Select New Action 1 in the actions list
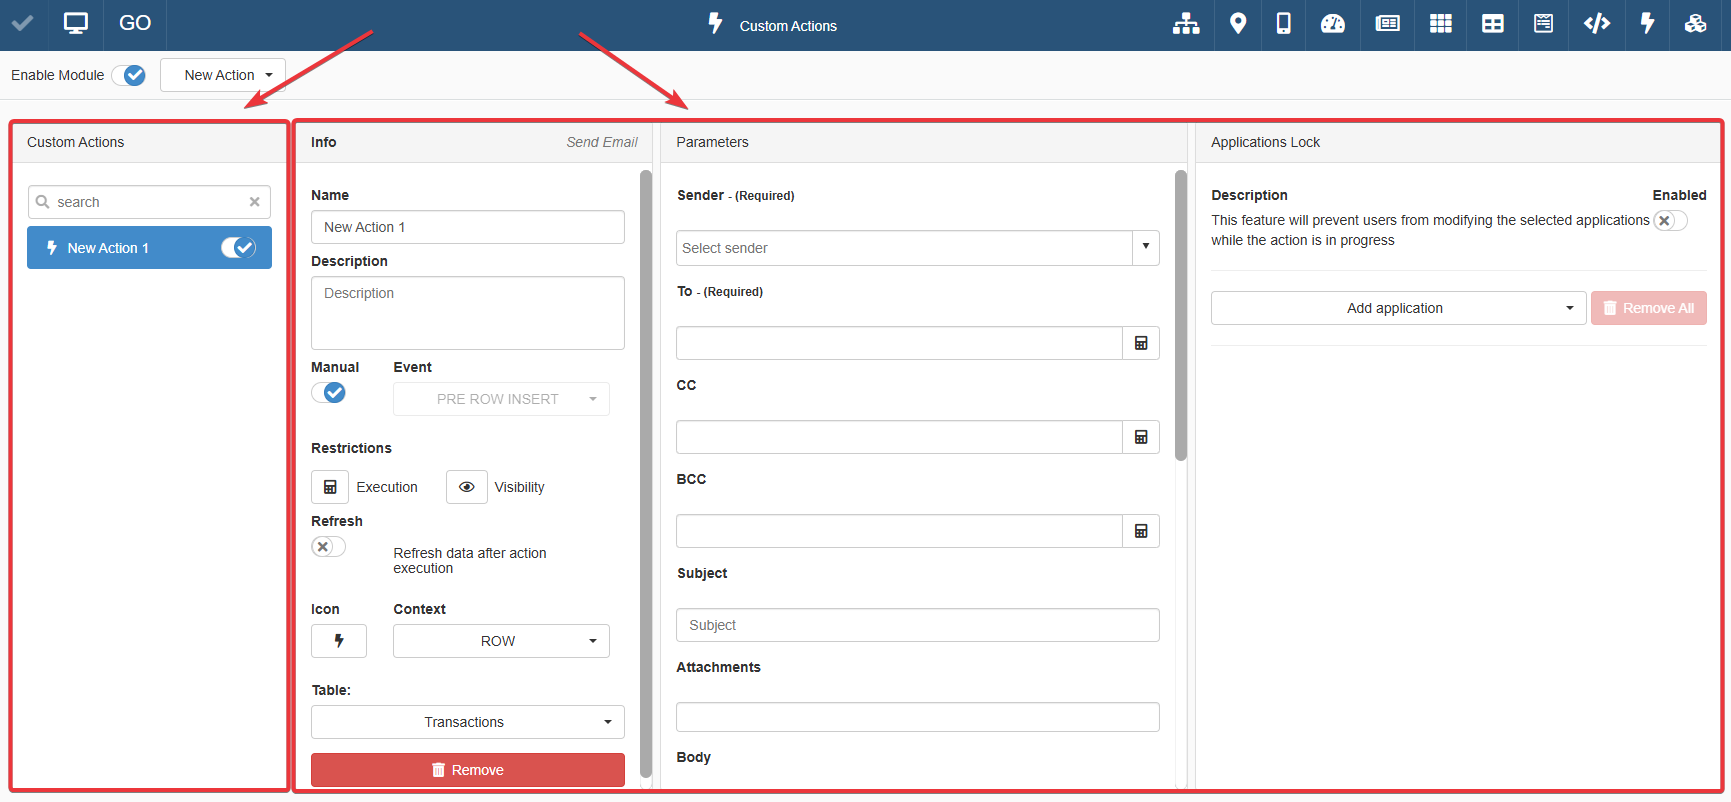 click(150, 248)
